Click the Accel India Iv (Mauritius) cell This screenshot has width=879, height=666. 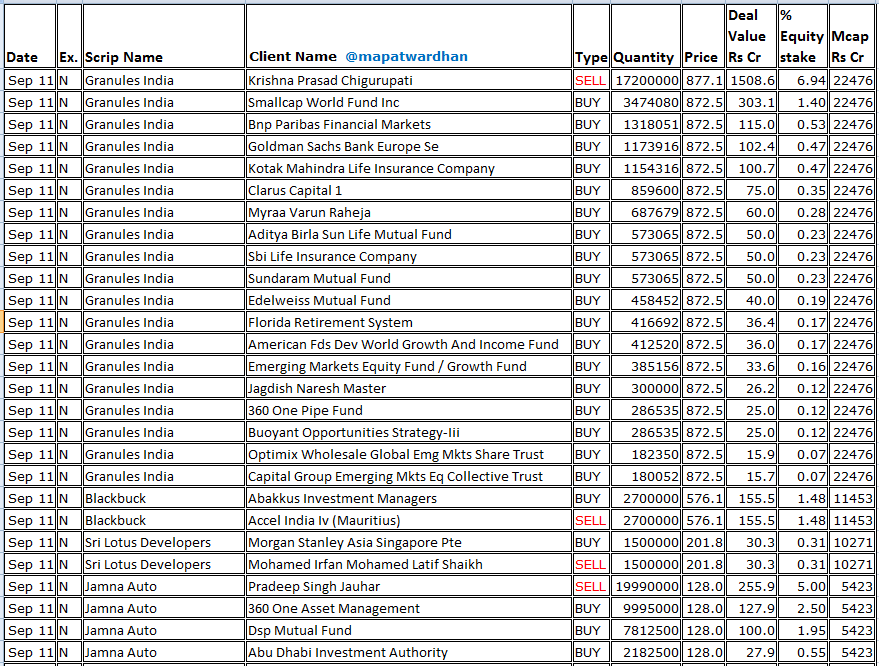(x=409, y=520)
